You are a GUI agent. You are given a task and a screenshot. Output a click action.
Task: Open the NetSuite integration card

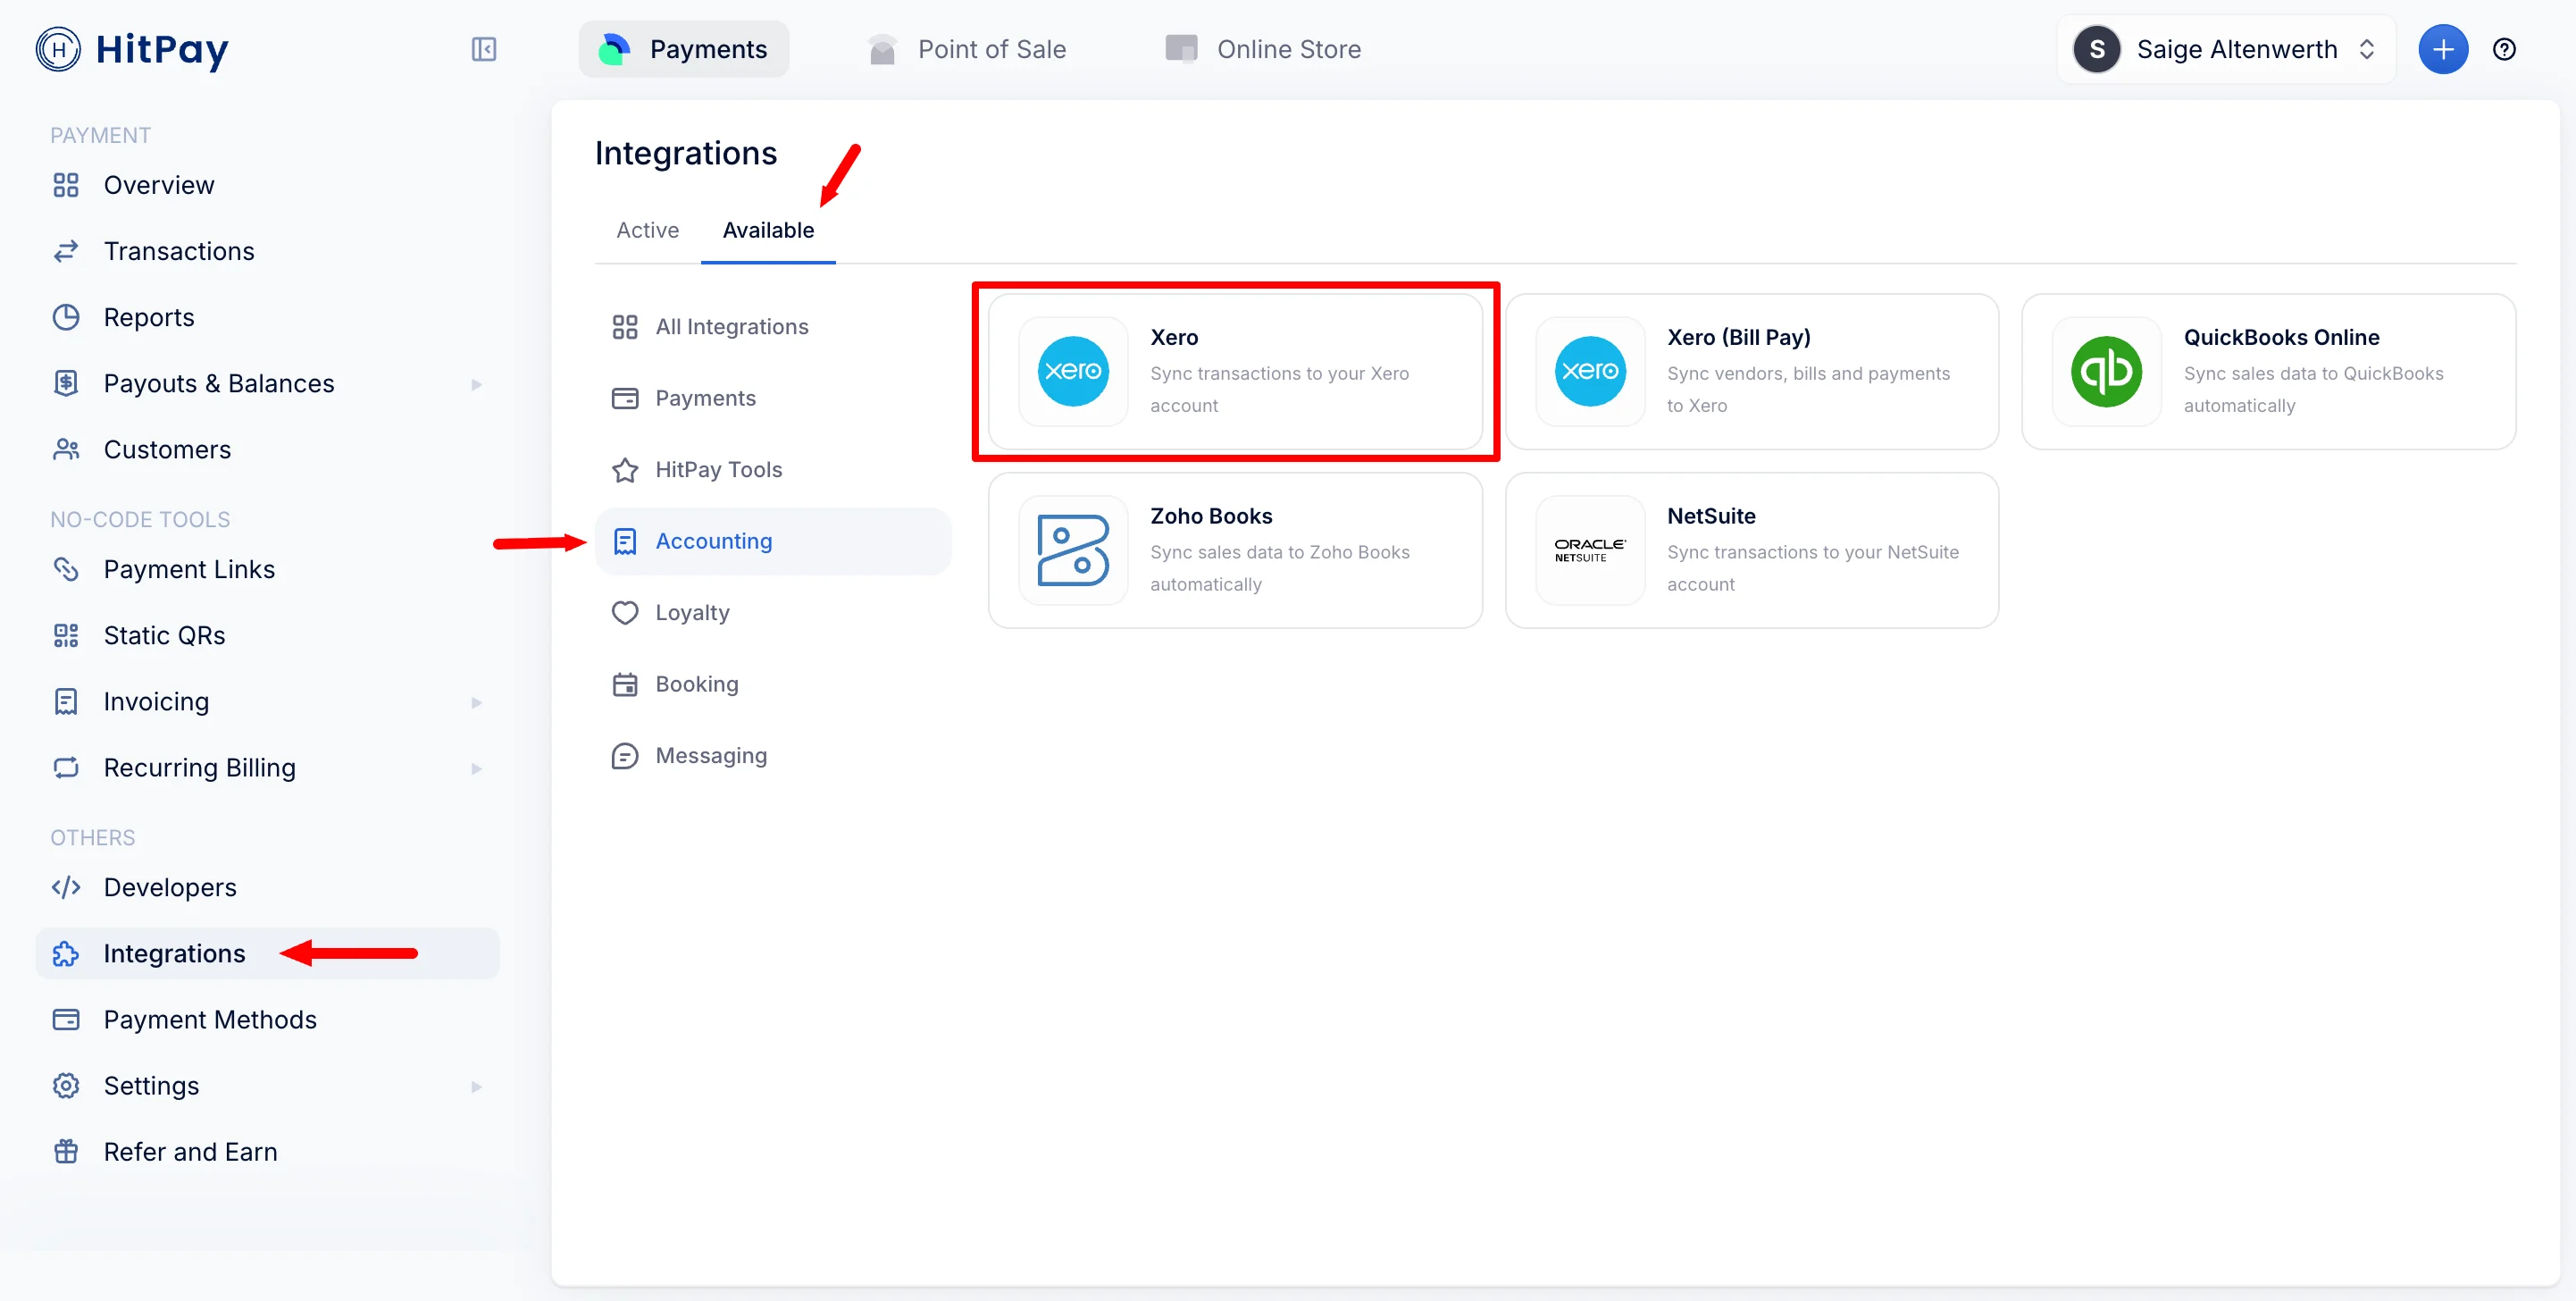[1752, 550]
